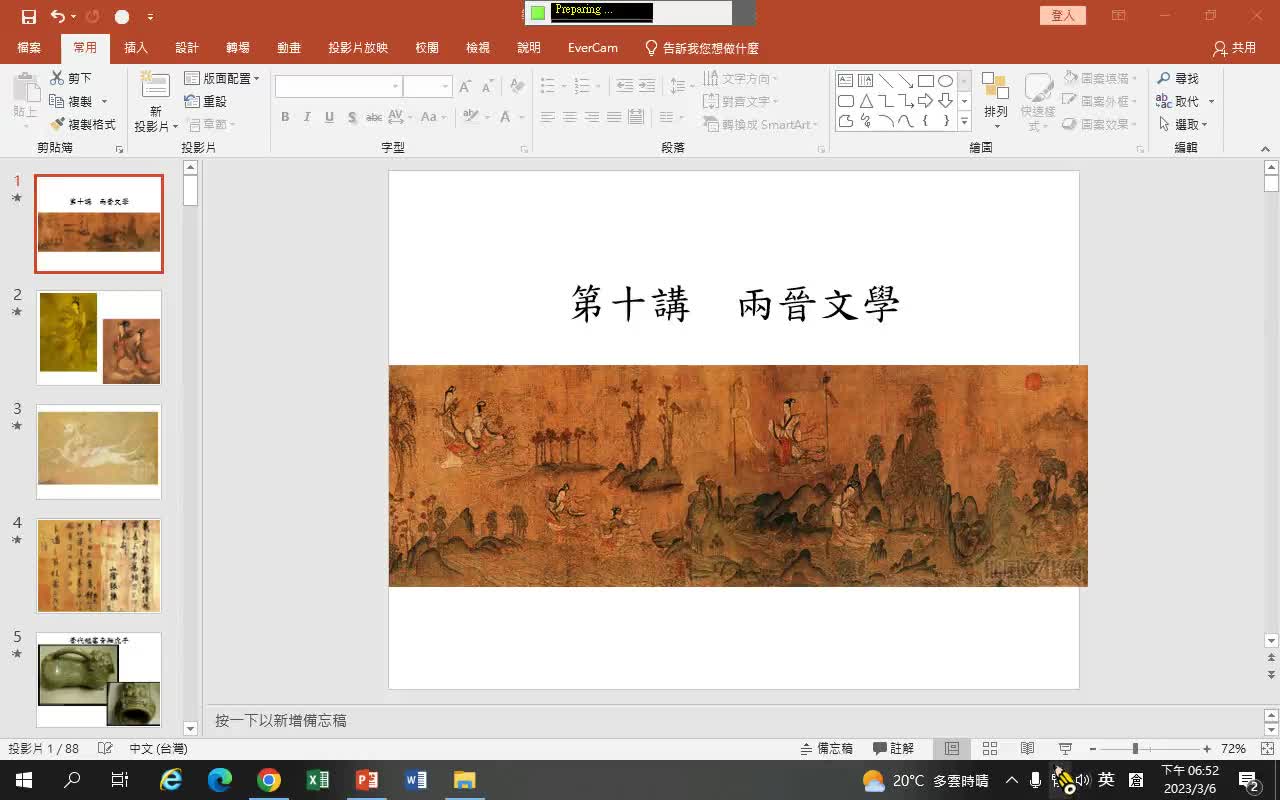The width and height of the screenshot is (1280, 800).
Task: Toggle Notes (備忘稿) pane in status bar
Action: pyautogui.click(x=827, y=748)
